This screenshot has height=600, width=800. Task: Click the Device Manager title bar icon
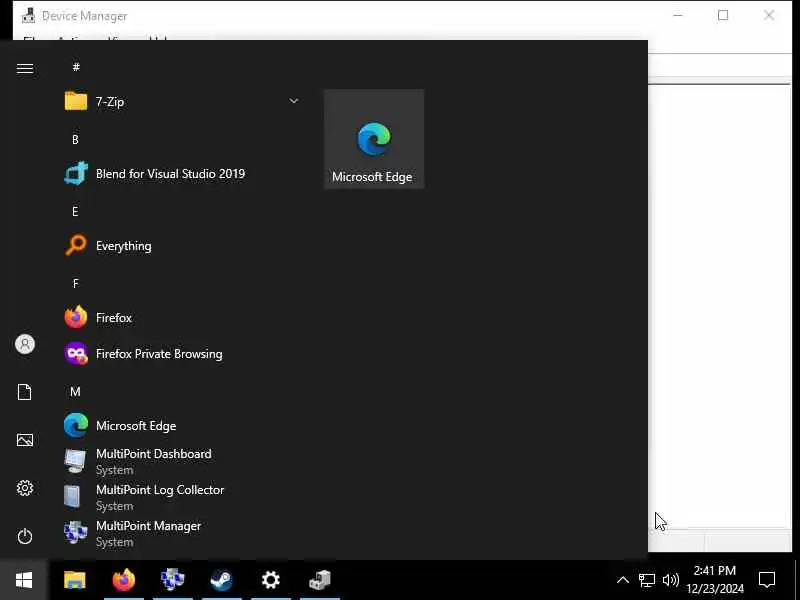click(28, 16)
